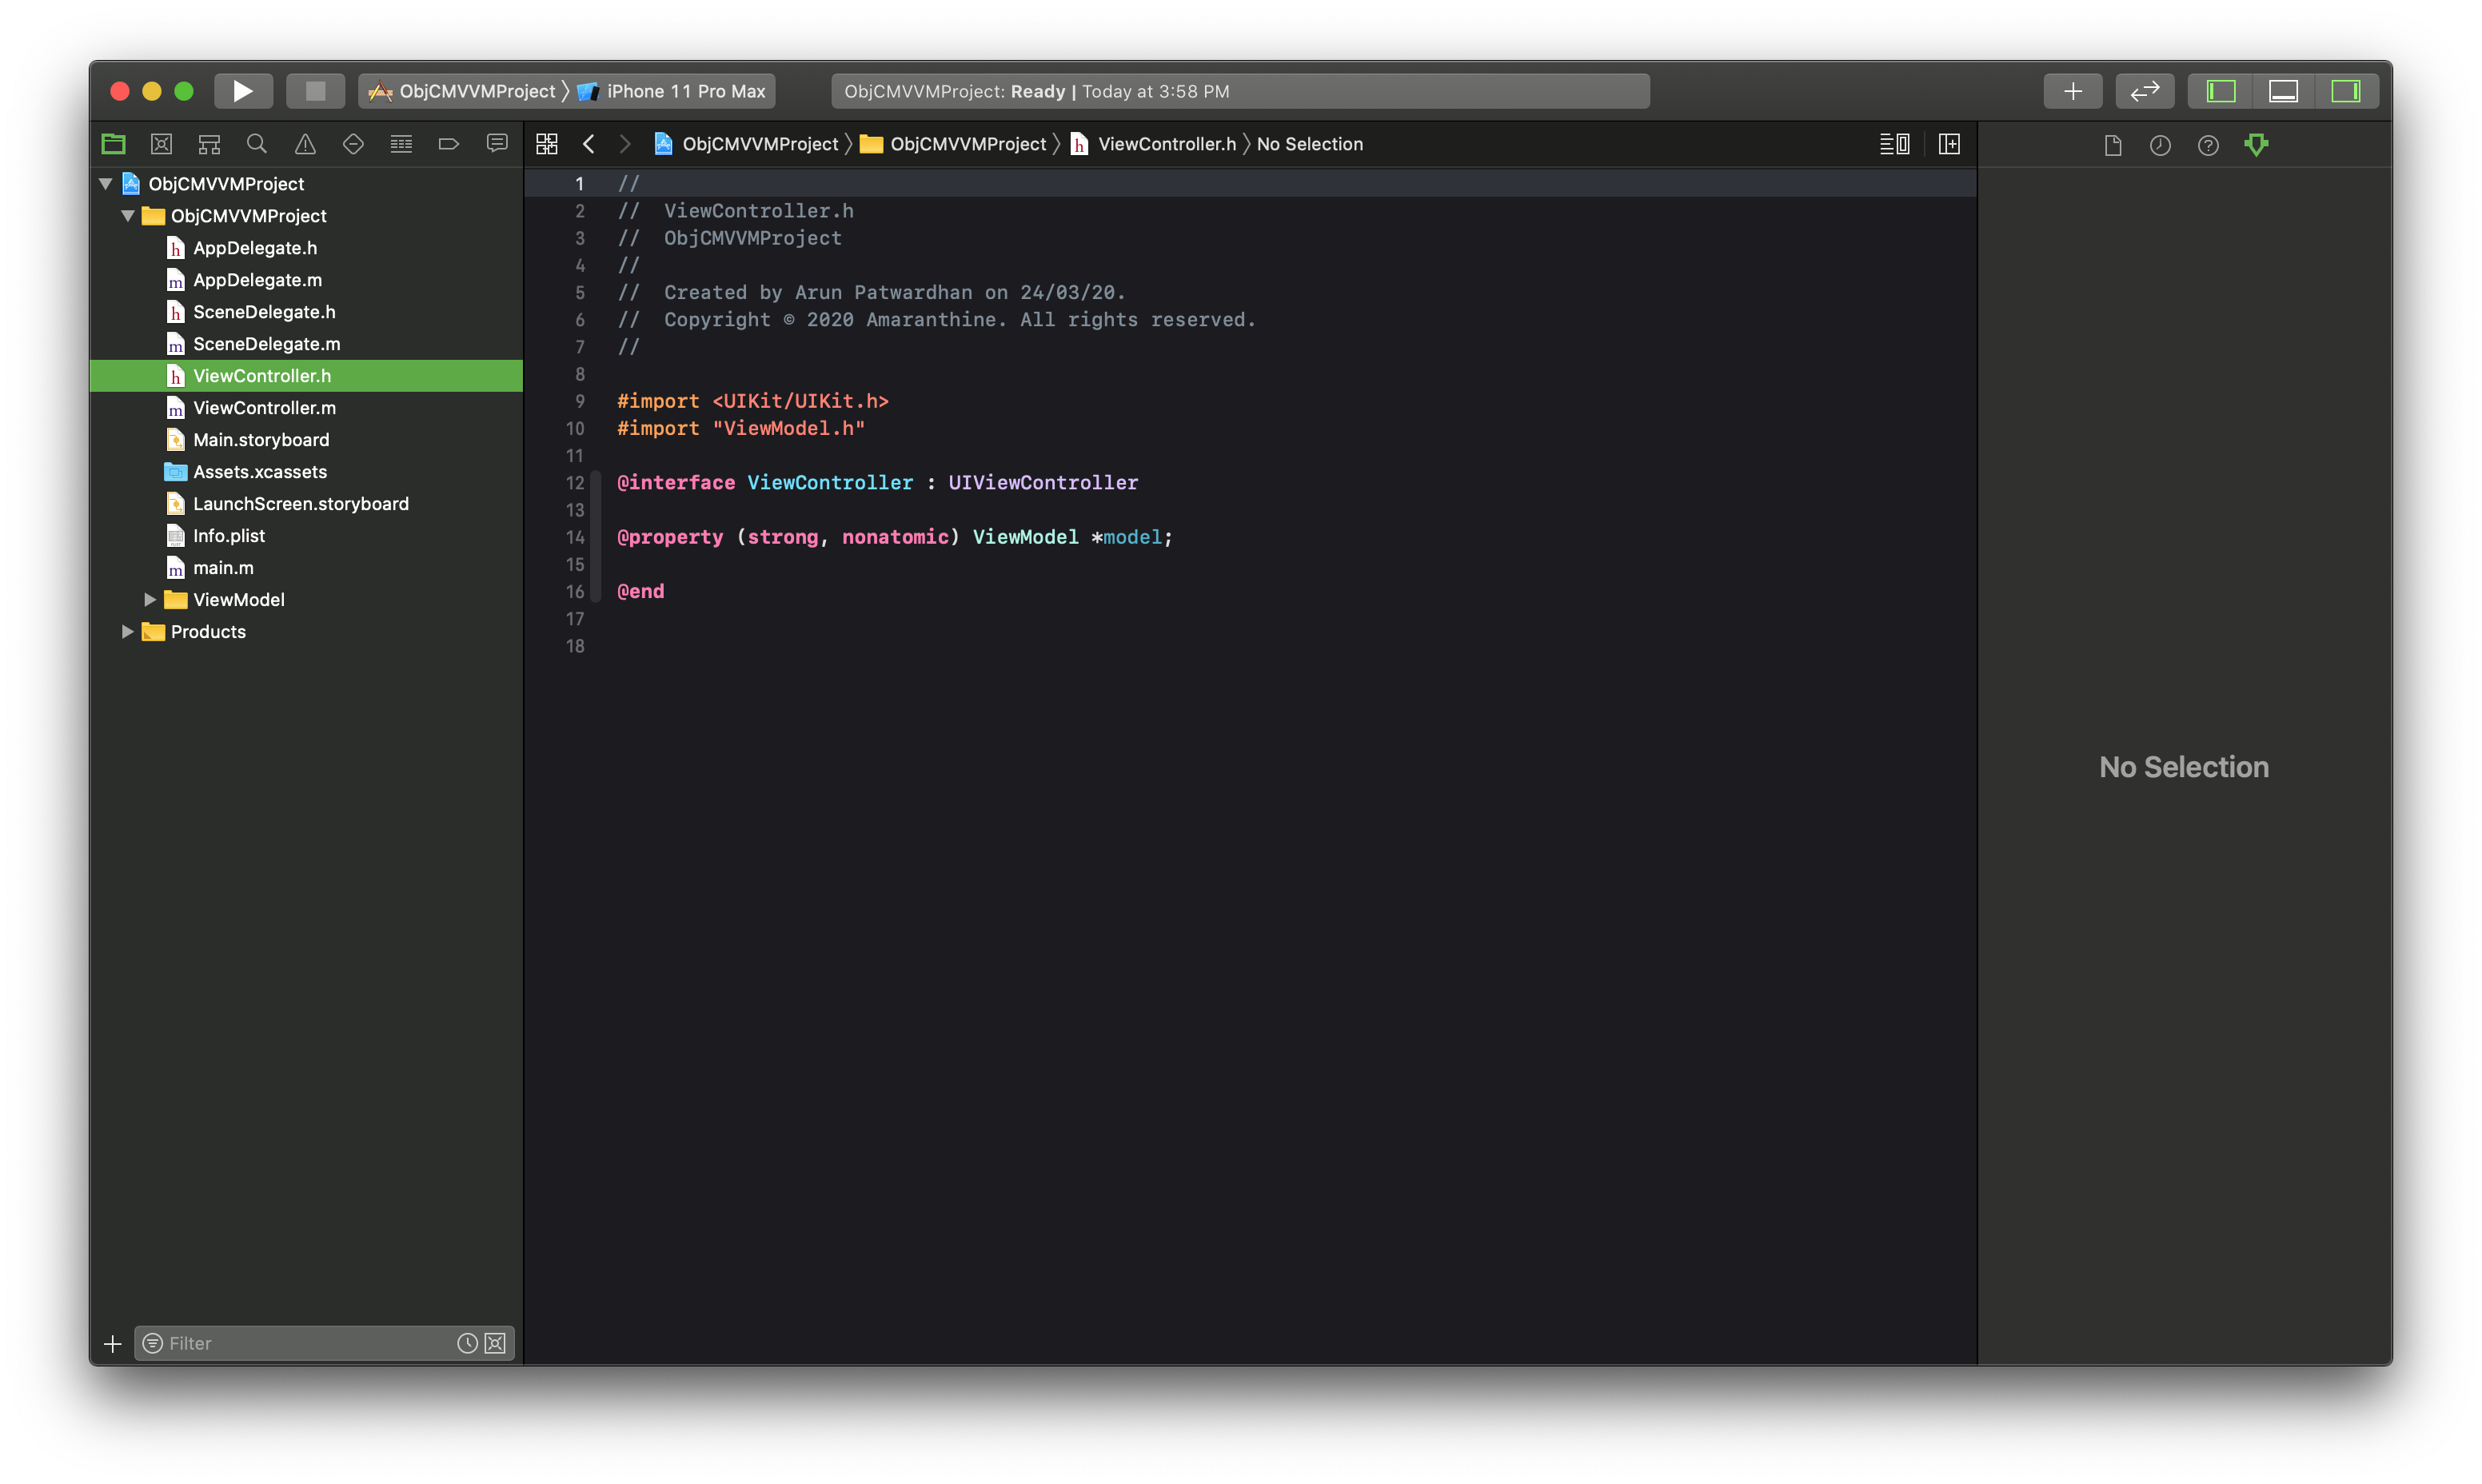Open the Issue navigator warning icon

(305, 144)
